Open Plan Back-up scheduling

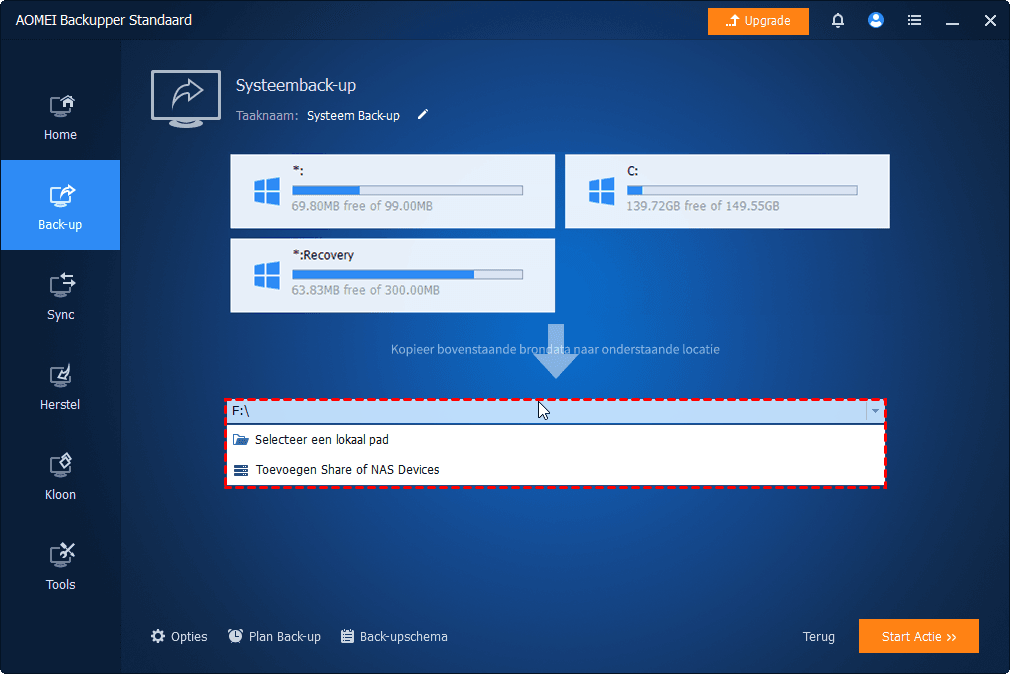[x=274, y=637]
